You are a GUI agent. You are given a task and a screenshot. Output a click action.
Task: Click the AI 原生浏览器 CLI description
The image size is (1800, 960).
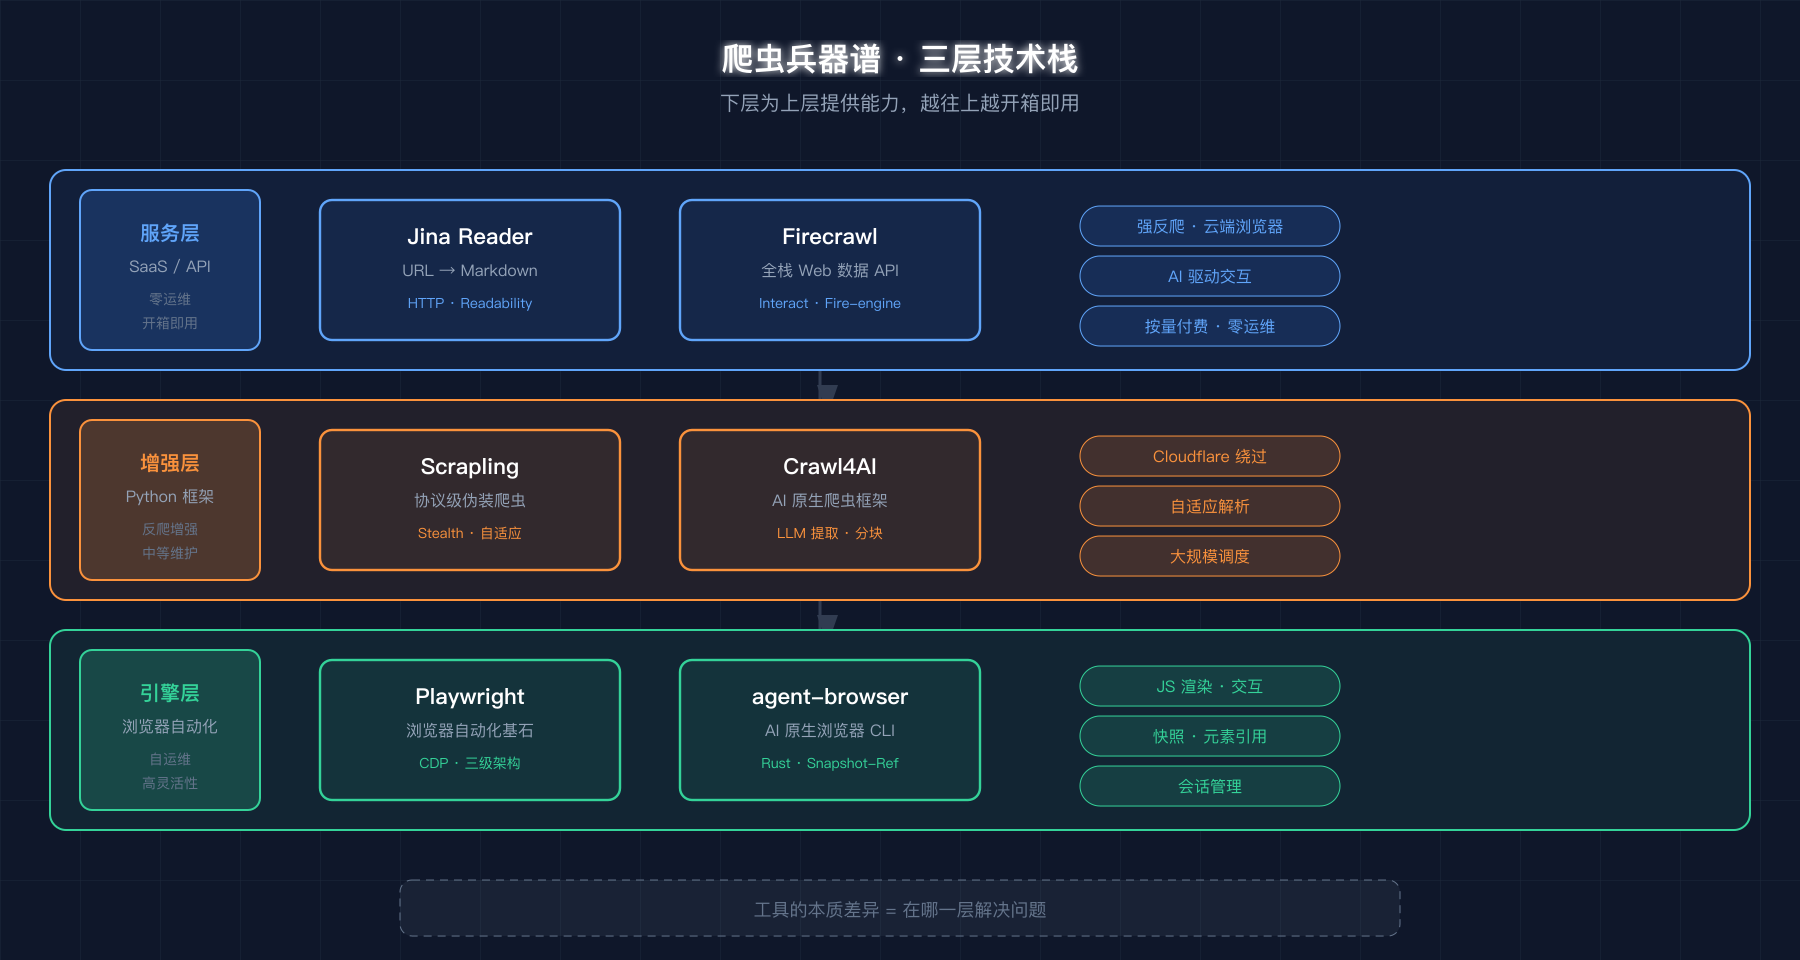click(830, 730)
